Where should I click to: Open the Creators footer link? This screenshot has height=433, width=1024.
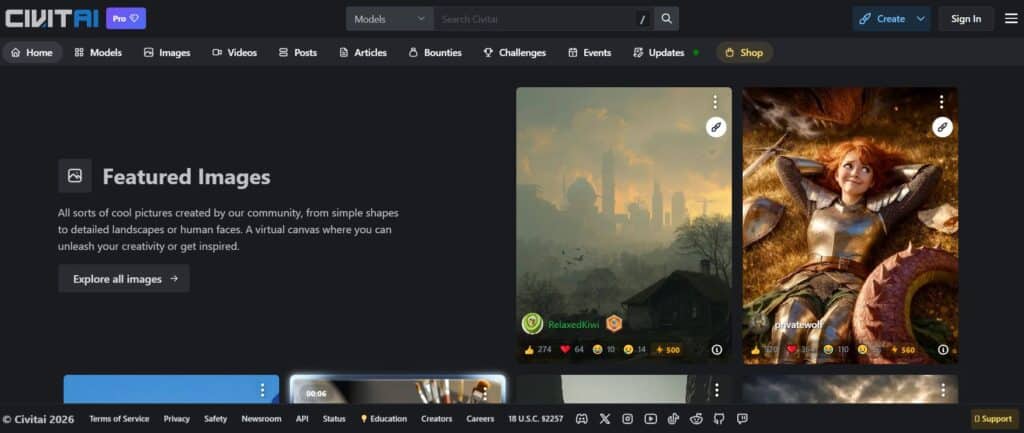(x=436, y=419)
